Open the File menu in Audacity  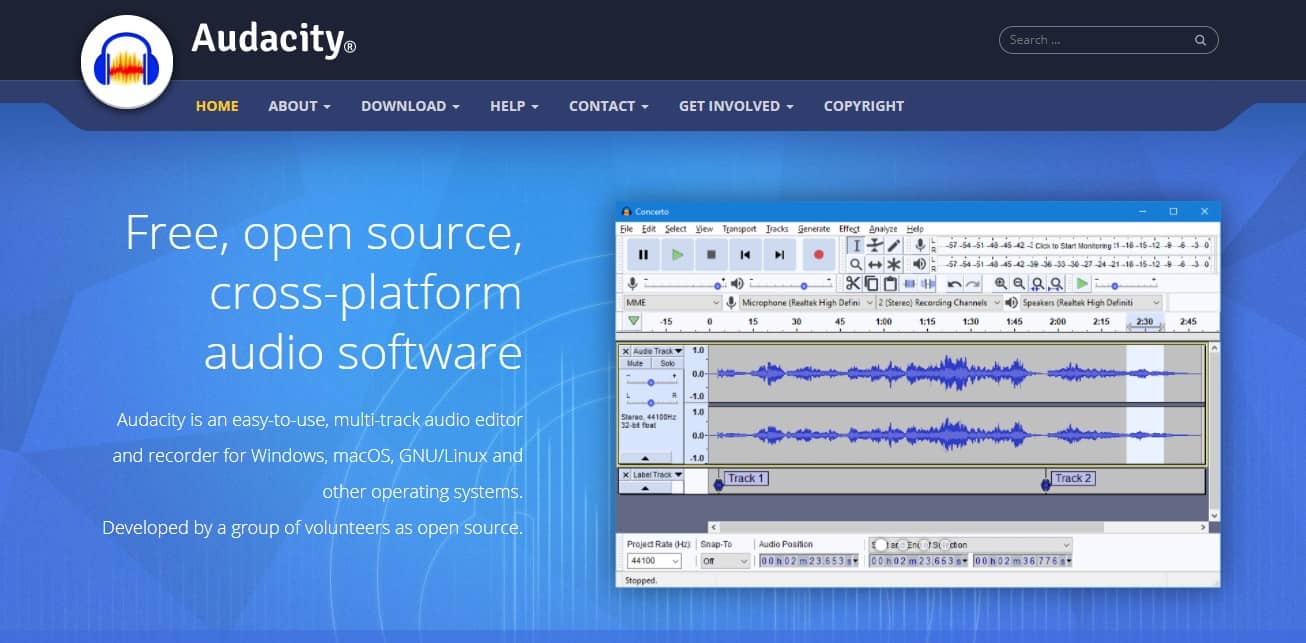click(x=626, y=229)
